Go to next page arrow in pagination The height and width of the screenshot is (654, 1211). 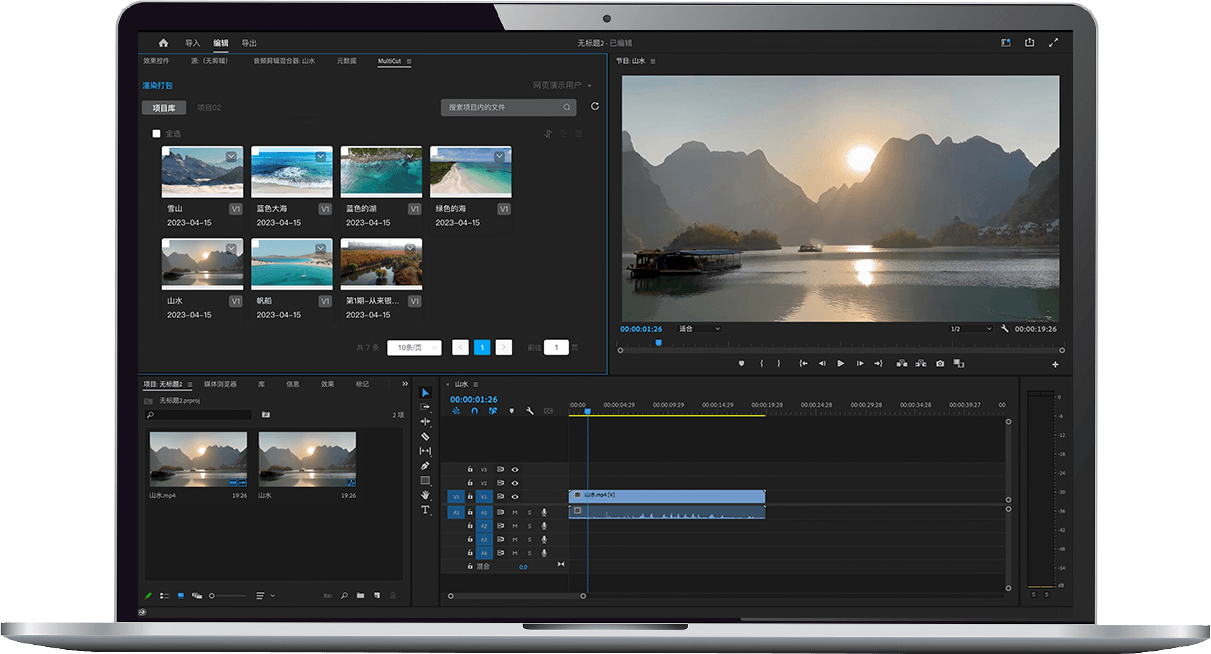(x=504, y=347)
